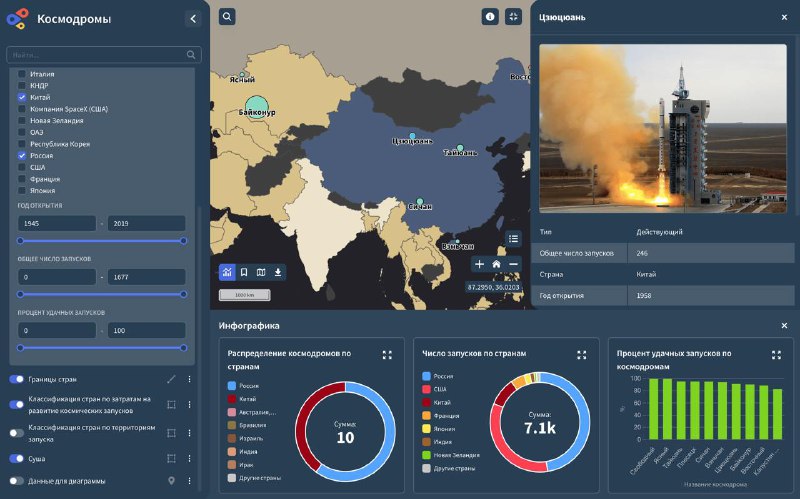Image resolution: width=800 pixels, height=499 pixels.
Task: Collapse the Космодромы sidebar with chevron
Action: pyautogui.click(x=193, y=19)
